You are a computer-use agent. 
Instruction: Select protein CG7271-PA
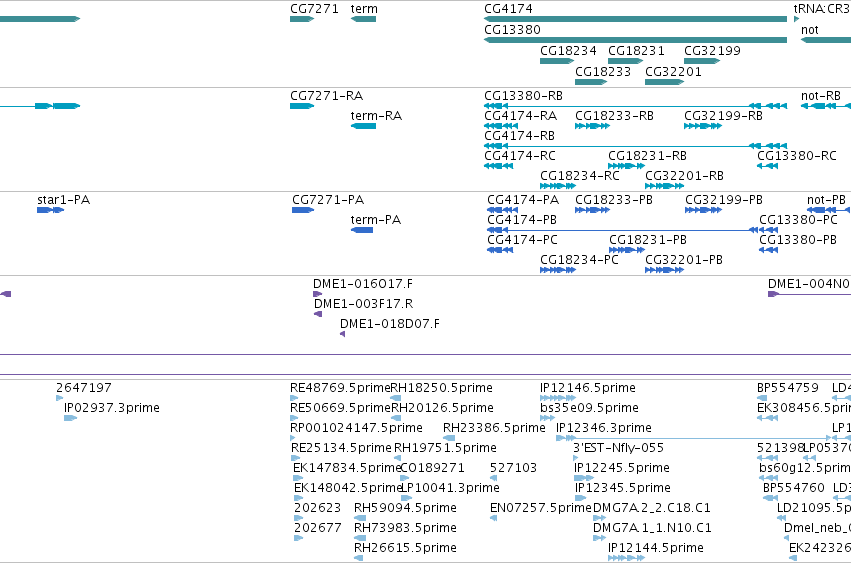(x=303, y=210)
